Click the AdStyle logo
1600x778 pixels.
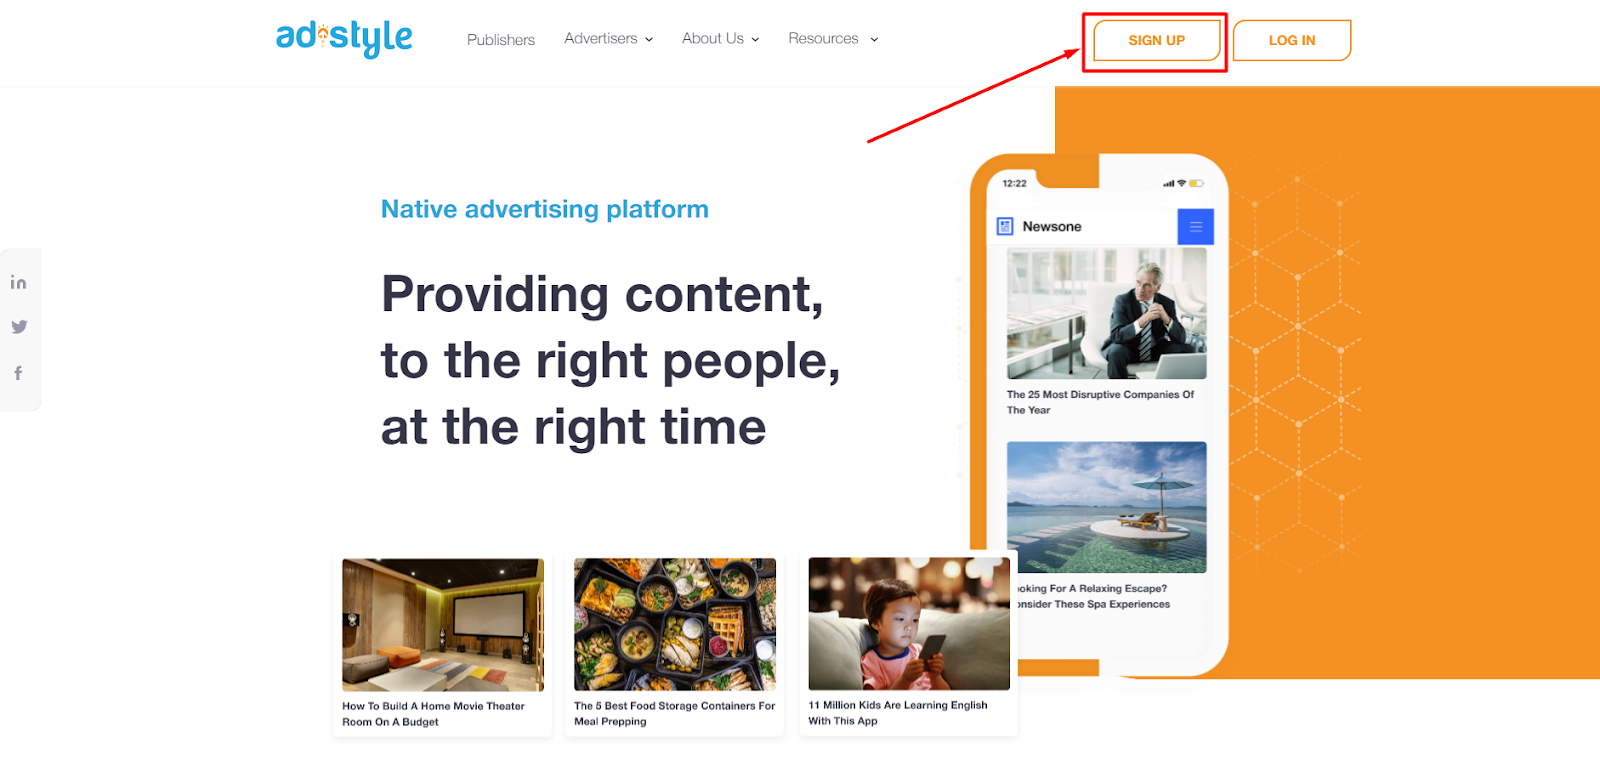click(x=344, y=38)
